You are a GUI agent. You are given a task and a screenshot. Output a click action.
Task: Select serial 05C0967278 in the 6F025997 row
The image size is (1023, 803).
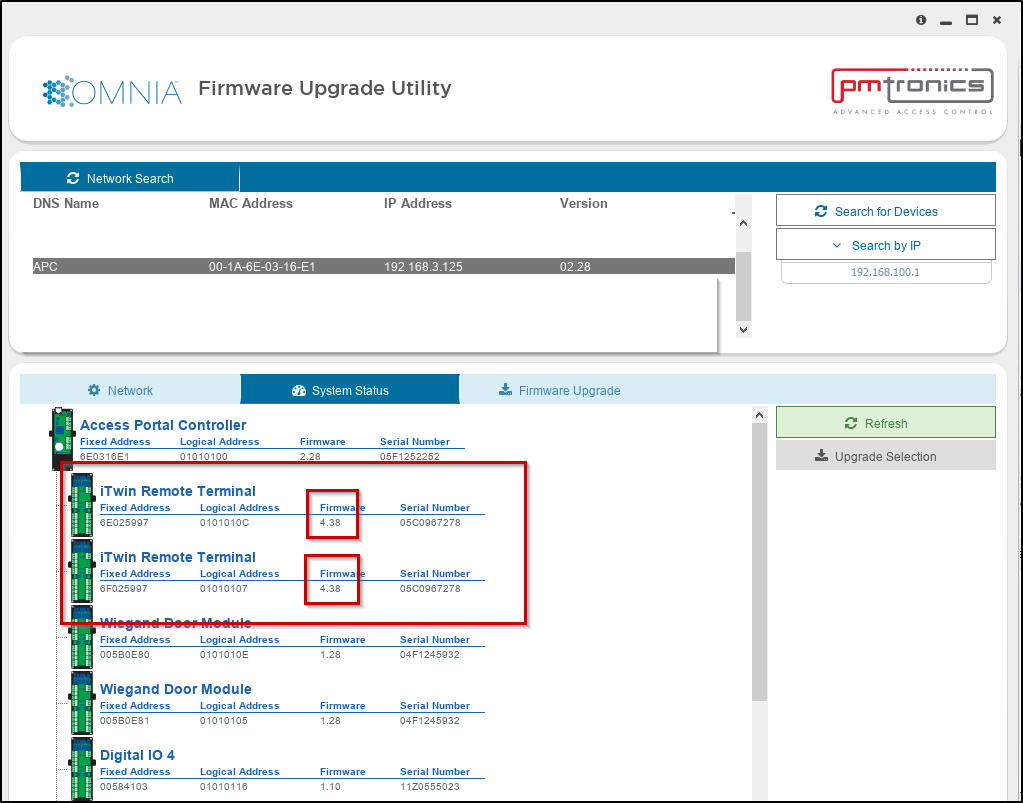(430, 588)
